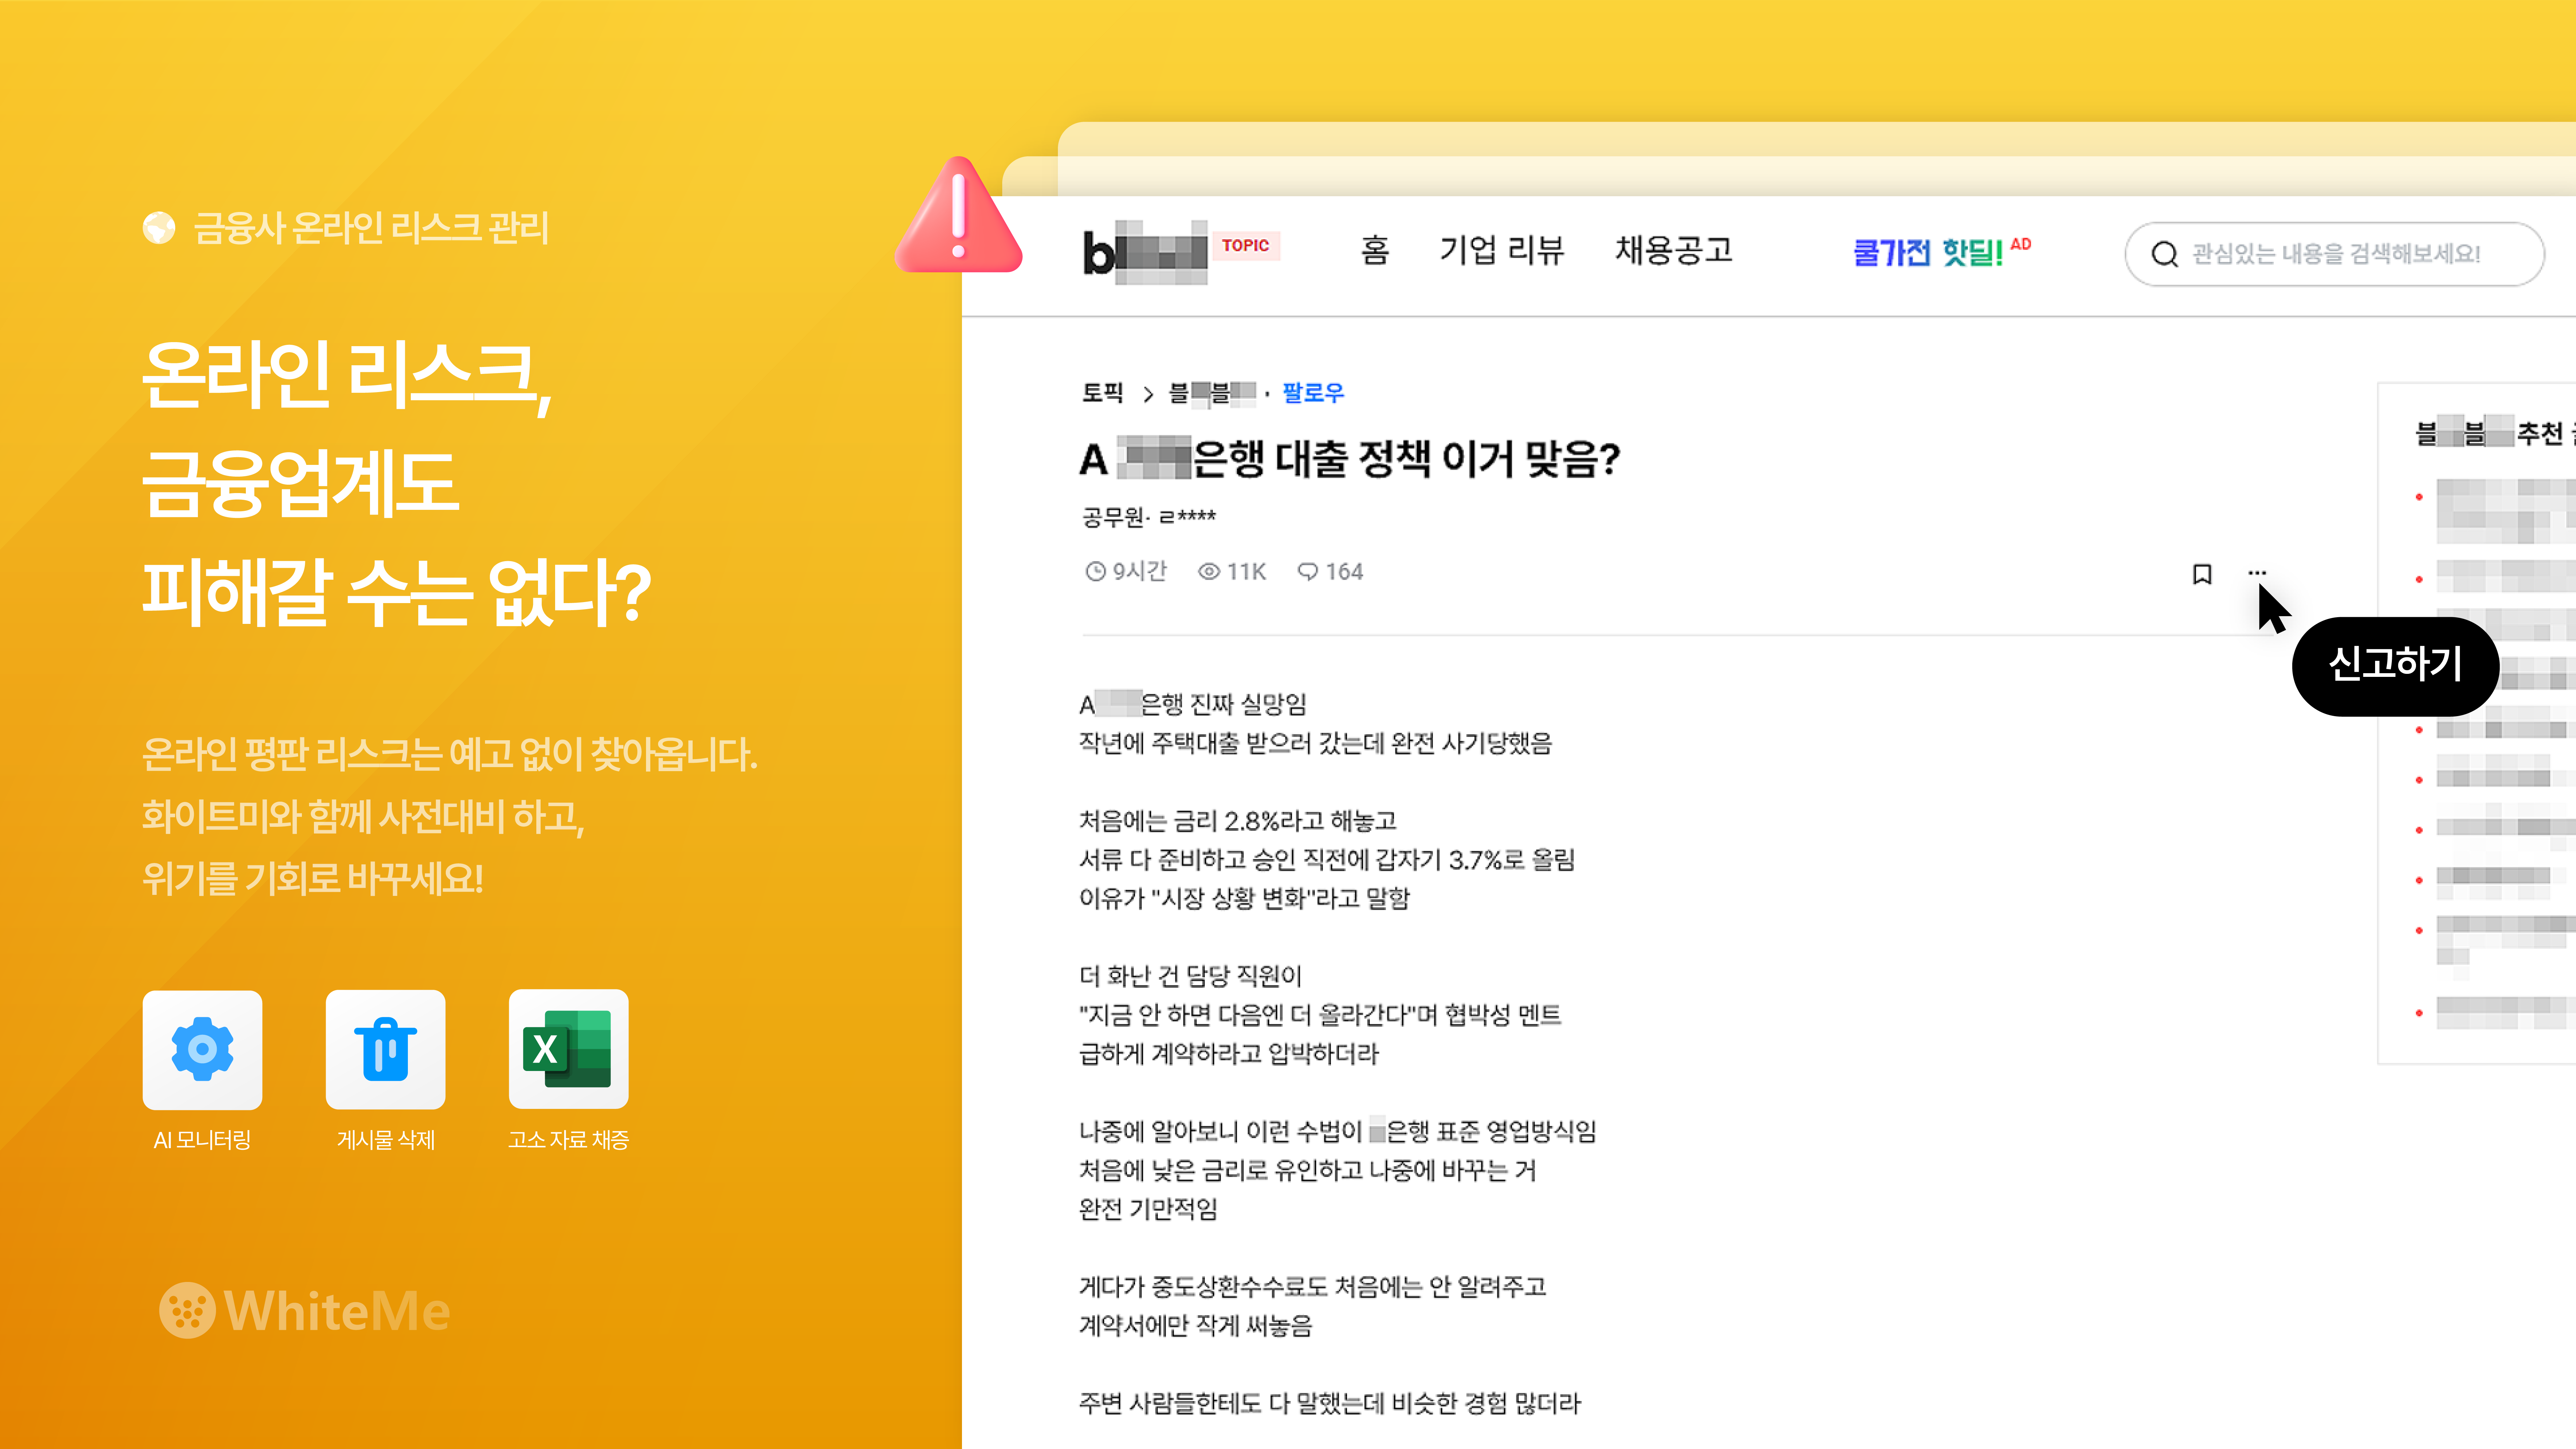Go to the 홈 menu
This screenshot has height=1449, width=2576.
[x=1375, y=250]
